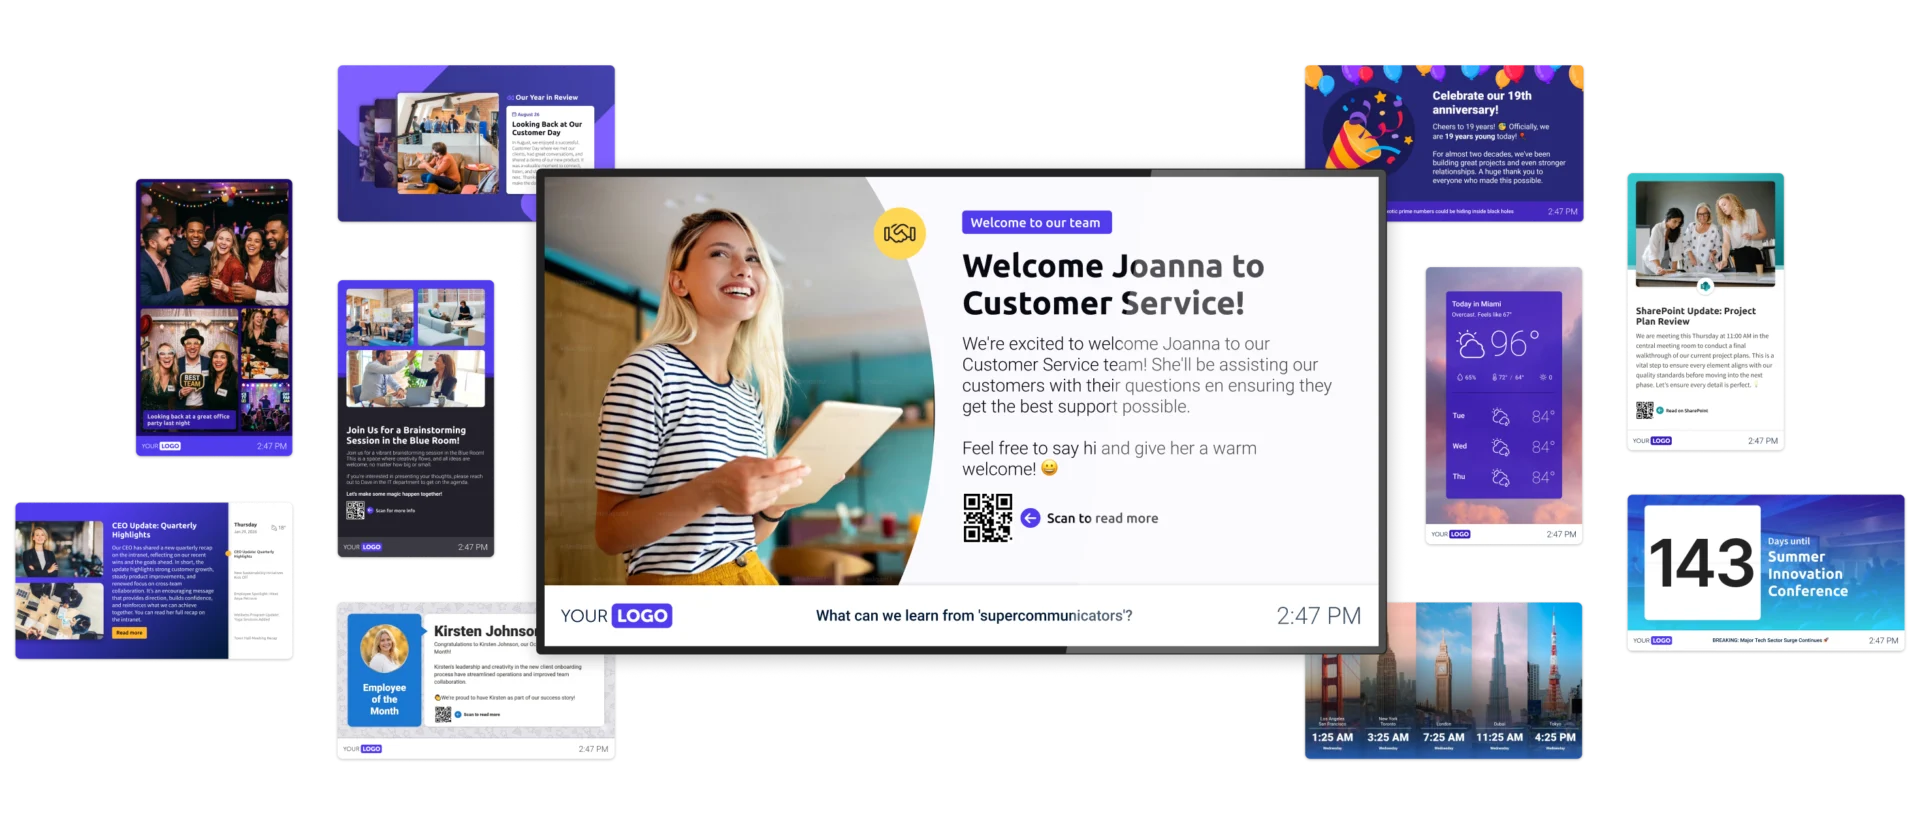Click the 2:47 PM time on the anniversary card
Viewport: 1920px width, 823px height.
[1563, 212]
